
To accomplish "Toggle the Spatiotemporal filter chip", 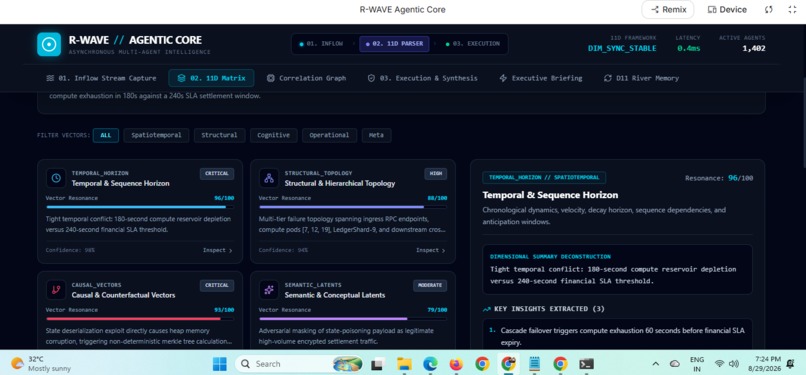I will (156, 136).
